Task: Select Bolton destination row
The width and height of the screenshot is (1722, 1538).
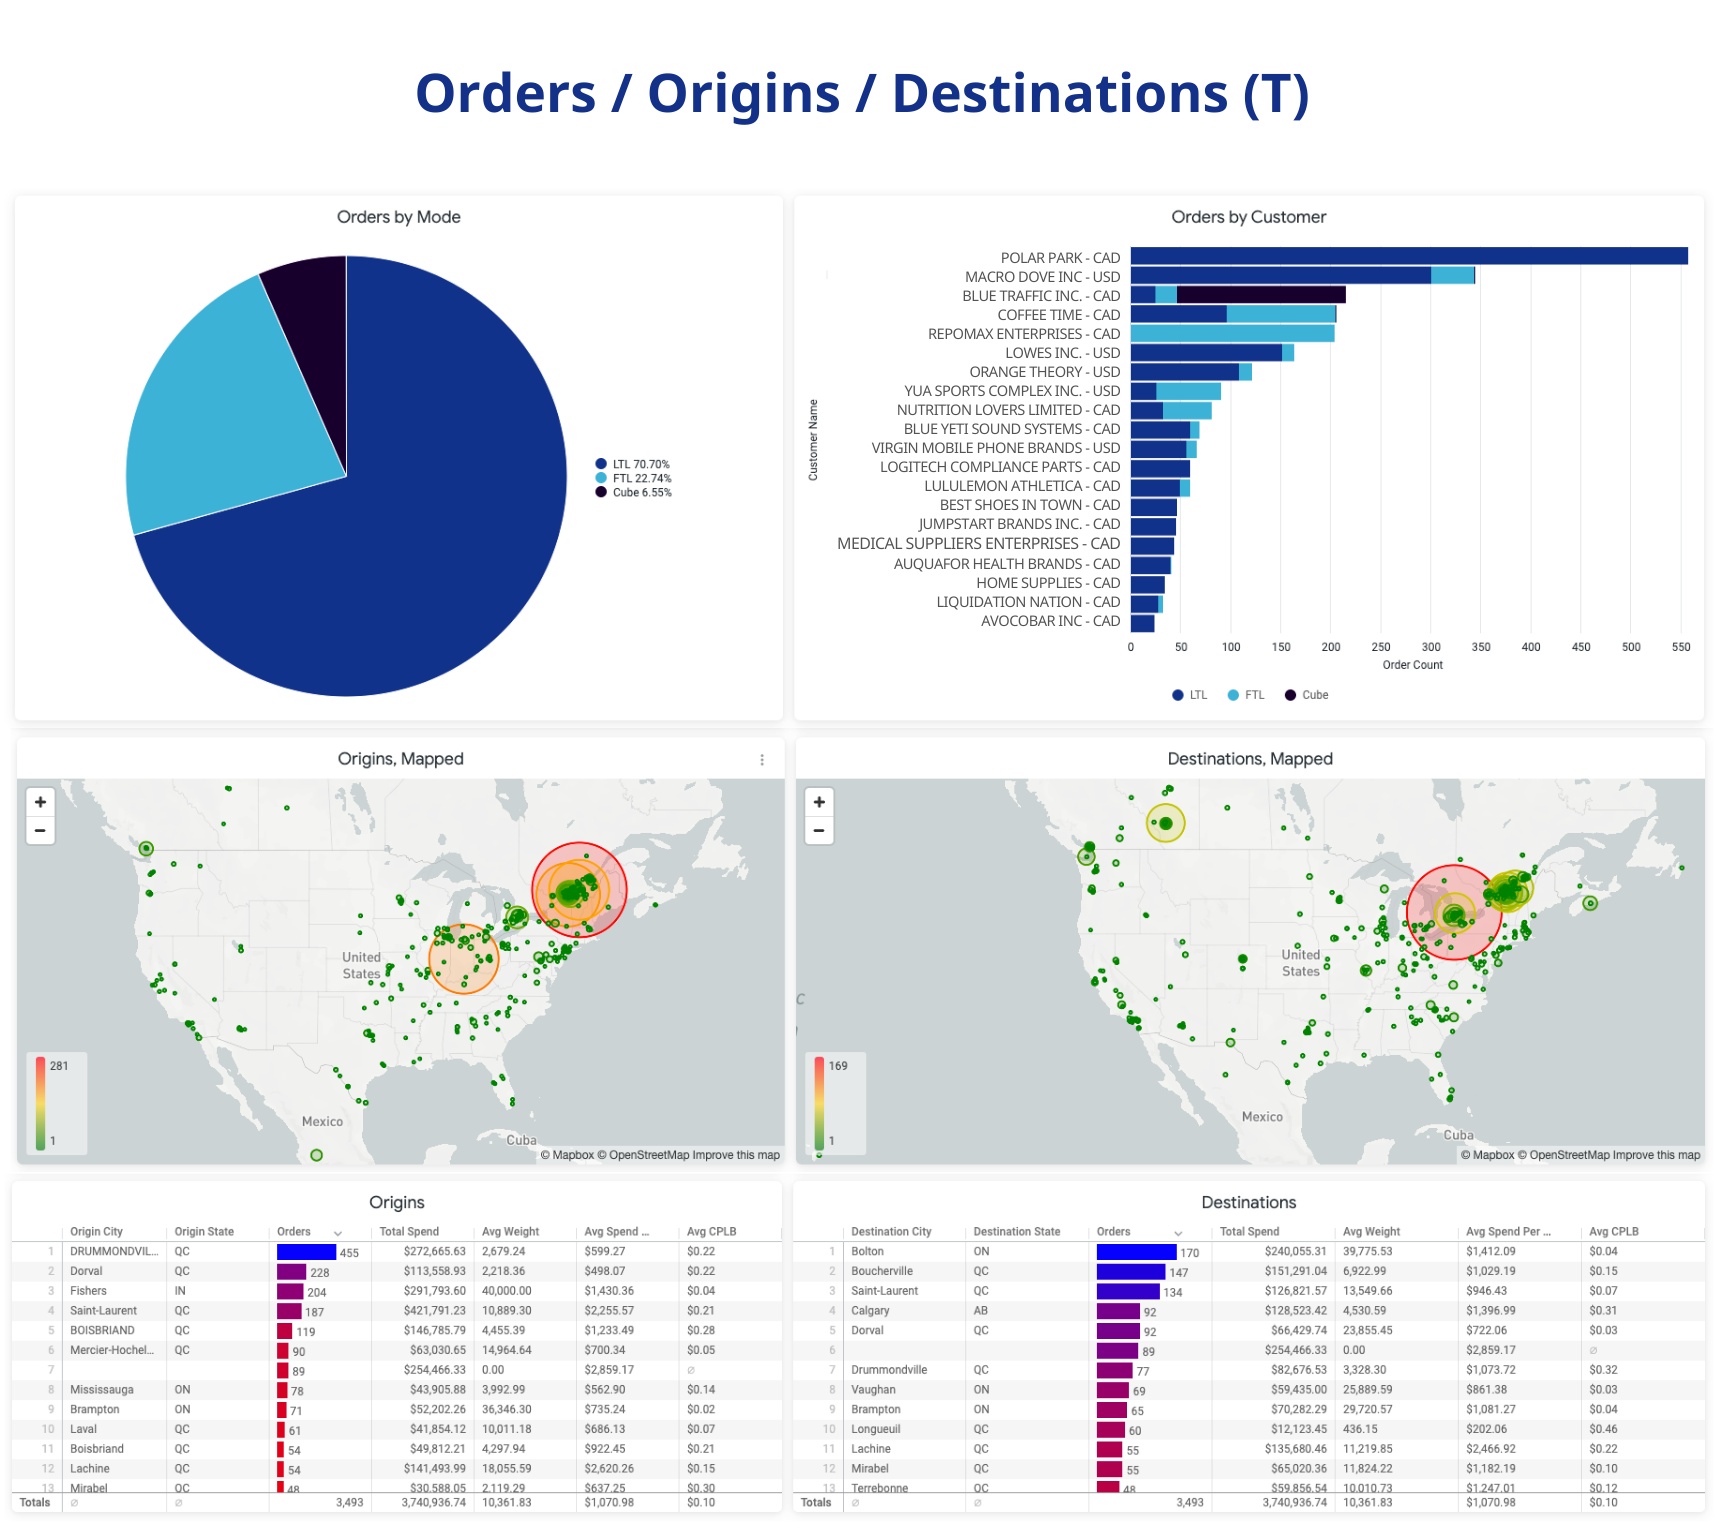Action: click(x=1249, y=1252)
